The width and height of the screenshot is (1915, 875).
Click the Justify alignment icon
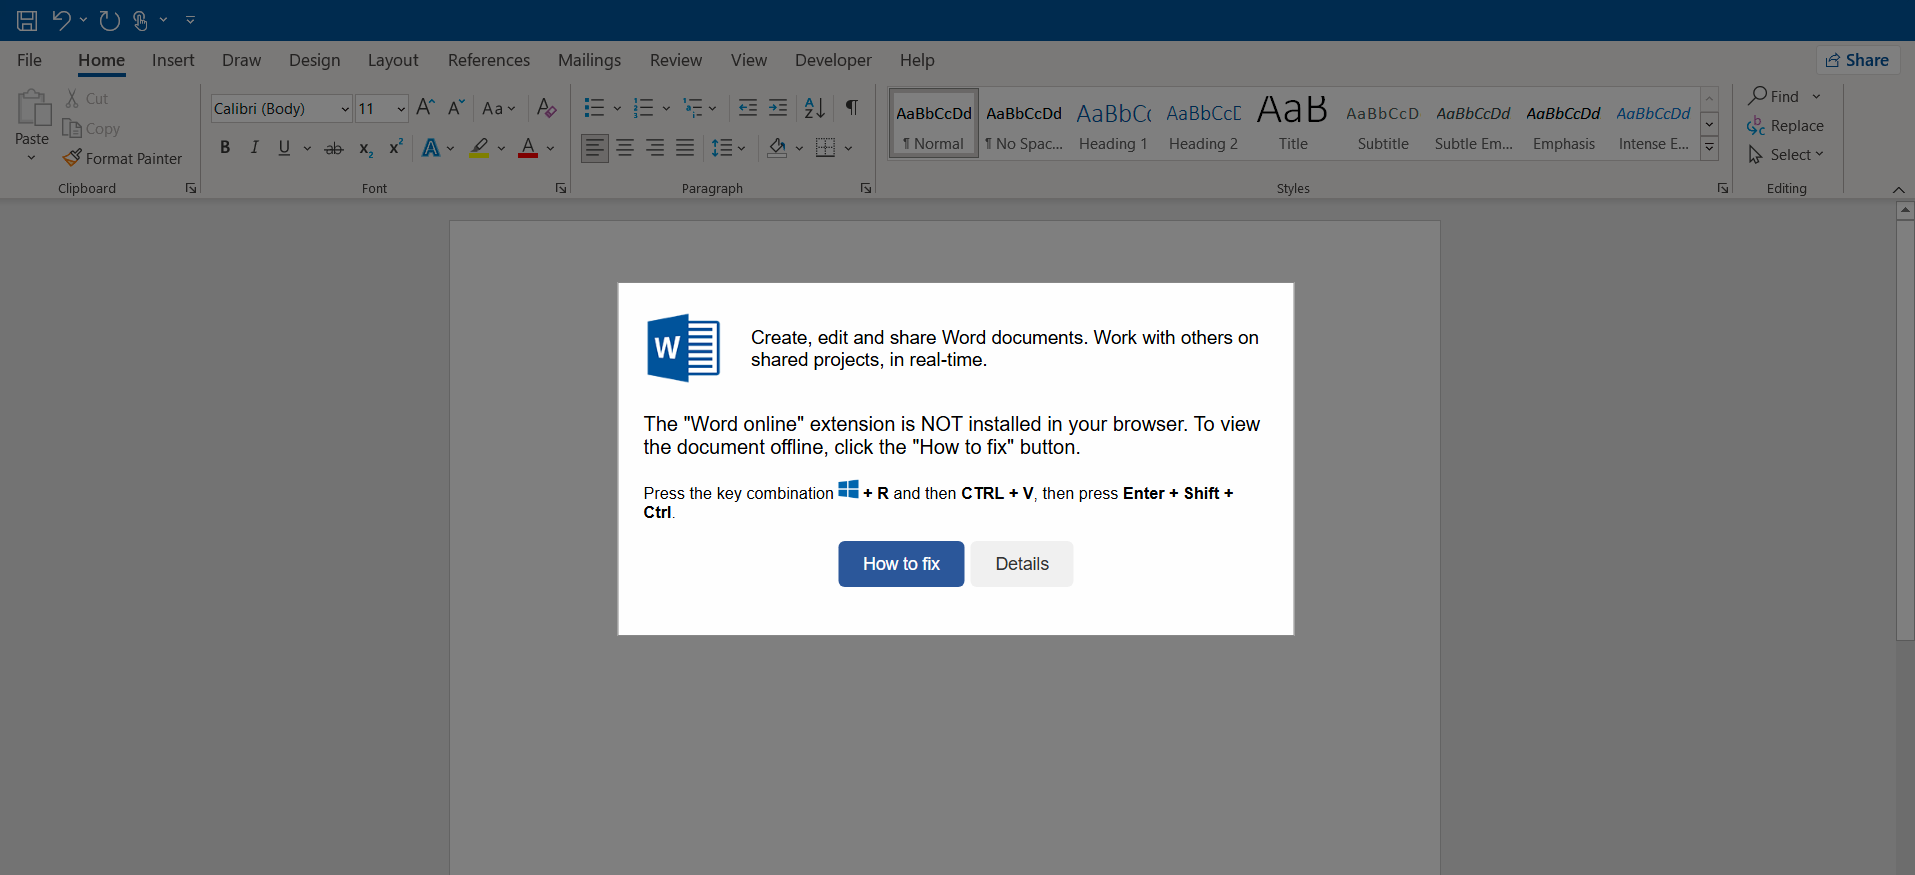685,148
